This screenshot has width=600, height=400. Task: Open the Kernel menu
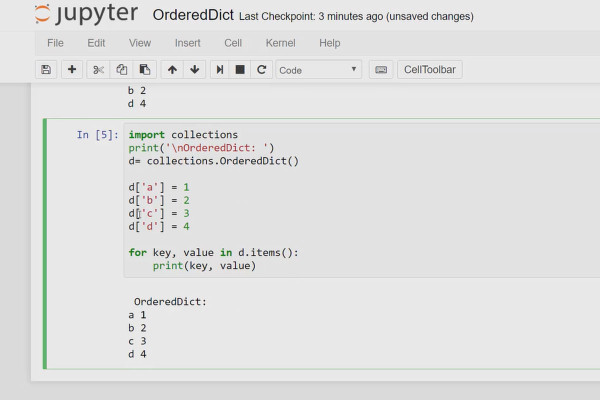coord(280,43)
